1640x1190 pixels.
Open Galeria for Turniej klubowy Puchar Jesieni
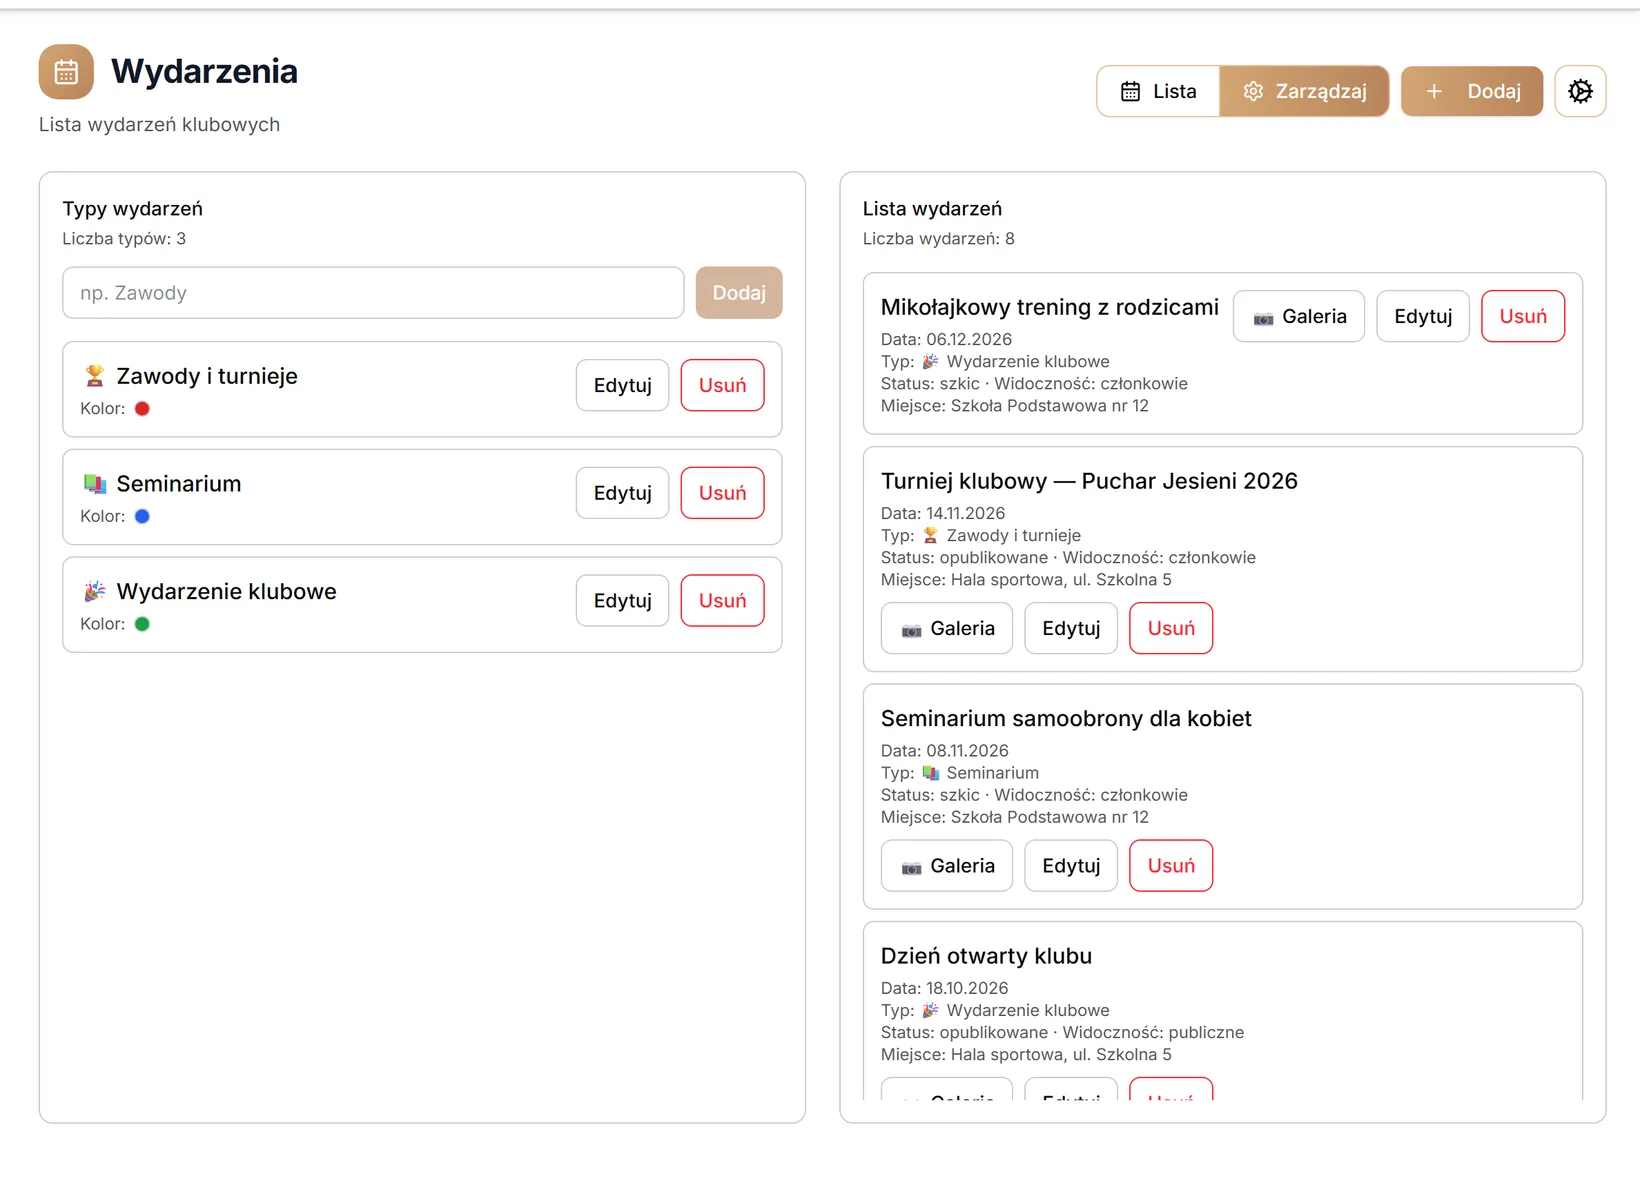point(946,628)
